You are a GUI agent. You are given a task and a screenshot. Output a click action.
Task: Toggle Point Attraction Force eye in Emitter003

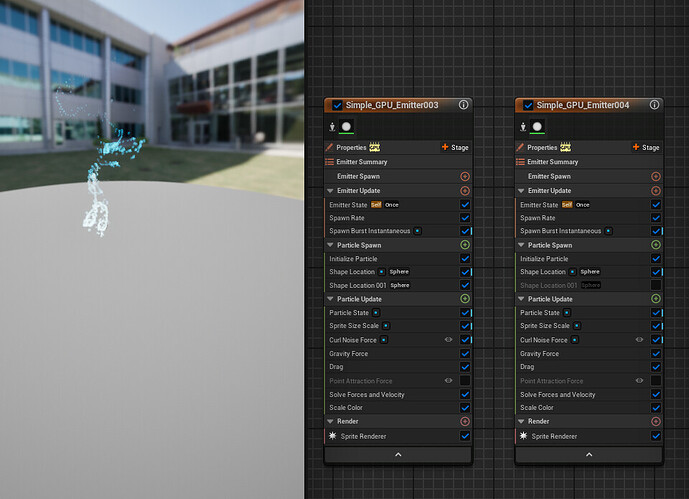(x=448, y=380)
